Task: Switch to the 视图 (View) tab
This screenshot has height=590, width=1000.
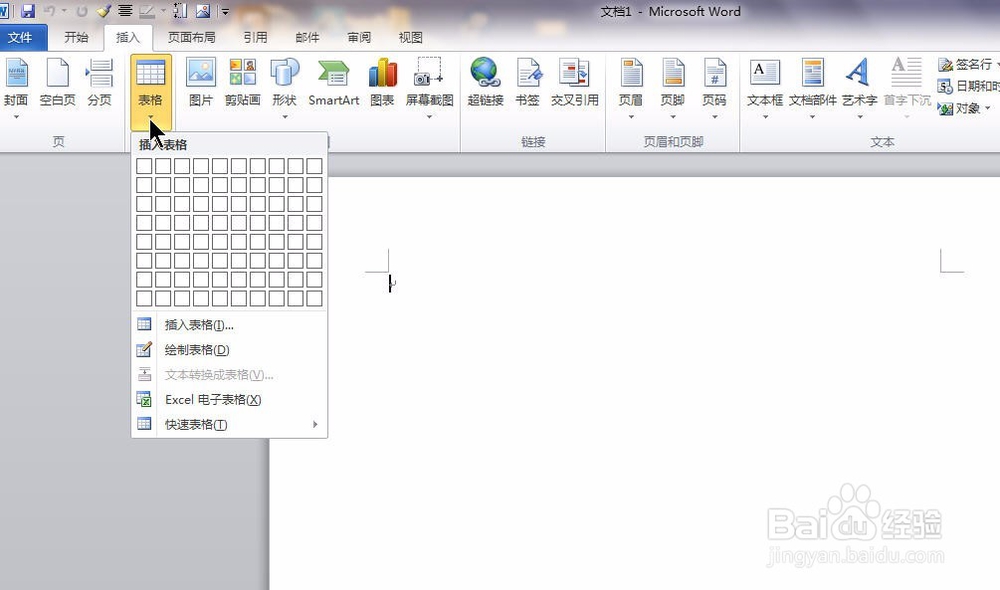Action: pos(411,38)
